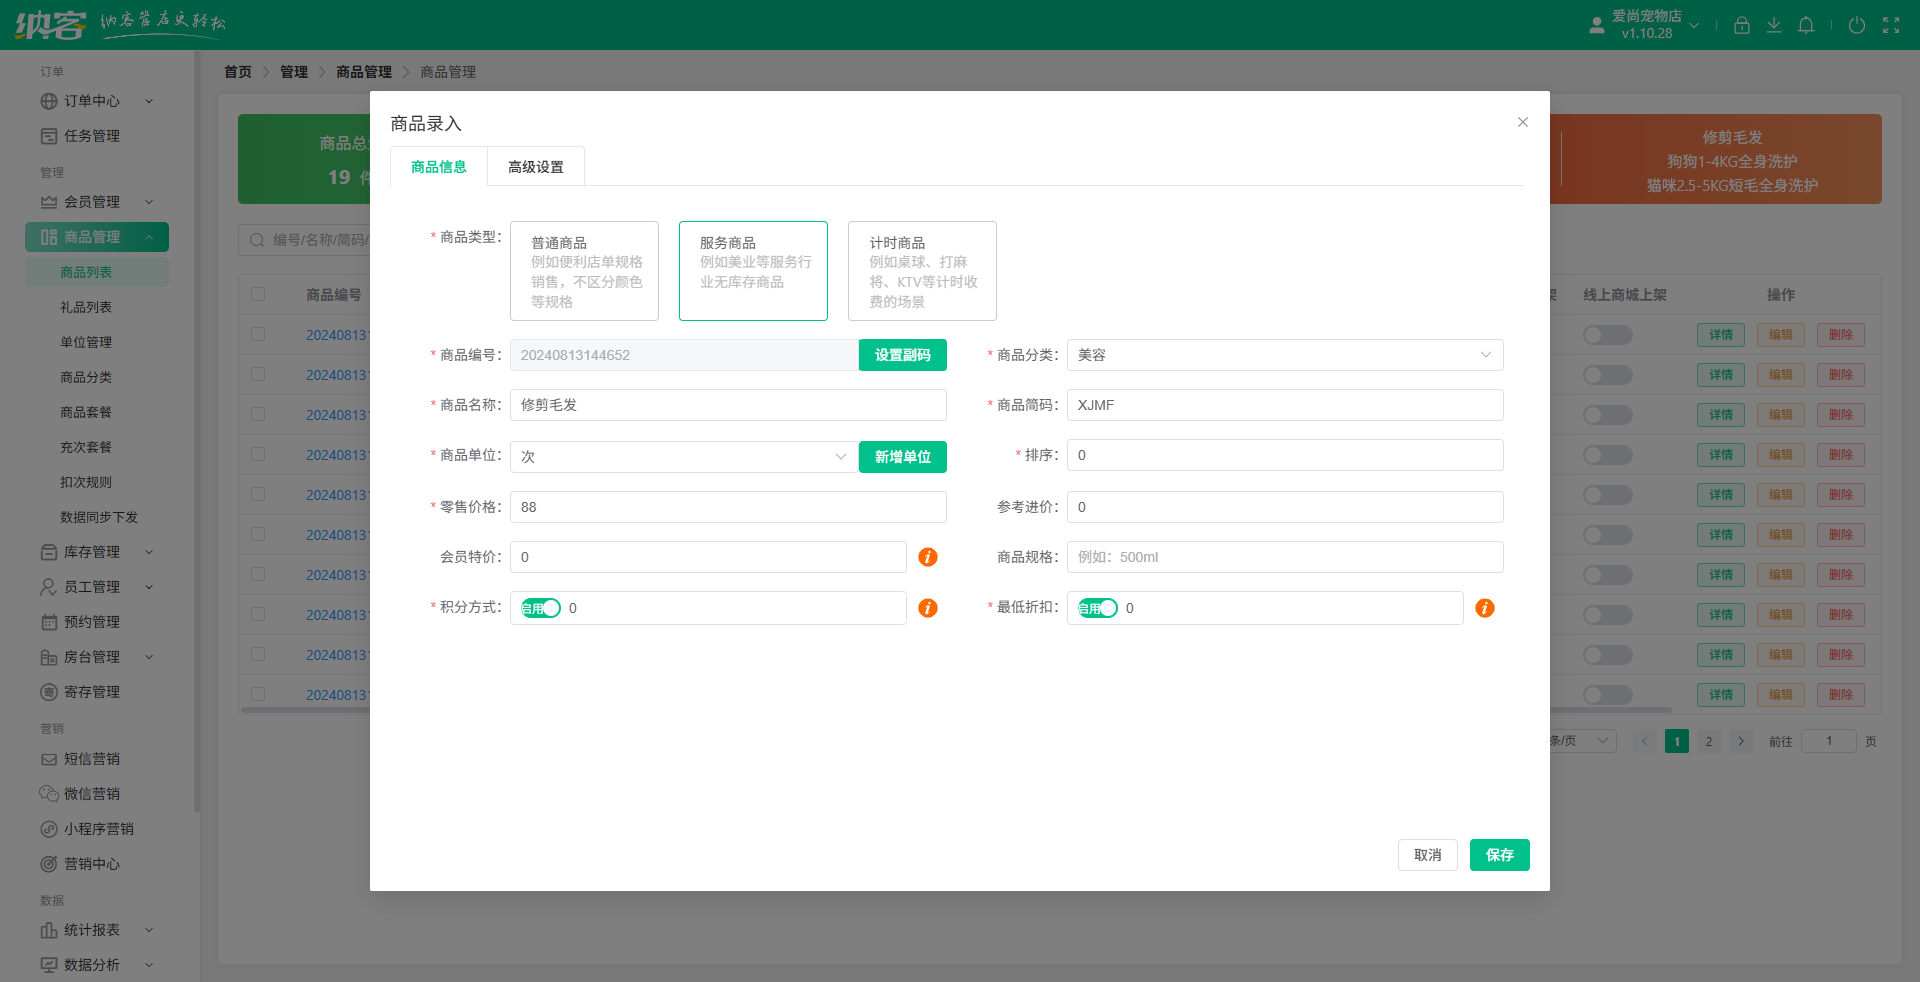
Task: Open the 商品单位 dropdown showing 次
Action: pyautogui.click(x=684, y=457)
